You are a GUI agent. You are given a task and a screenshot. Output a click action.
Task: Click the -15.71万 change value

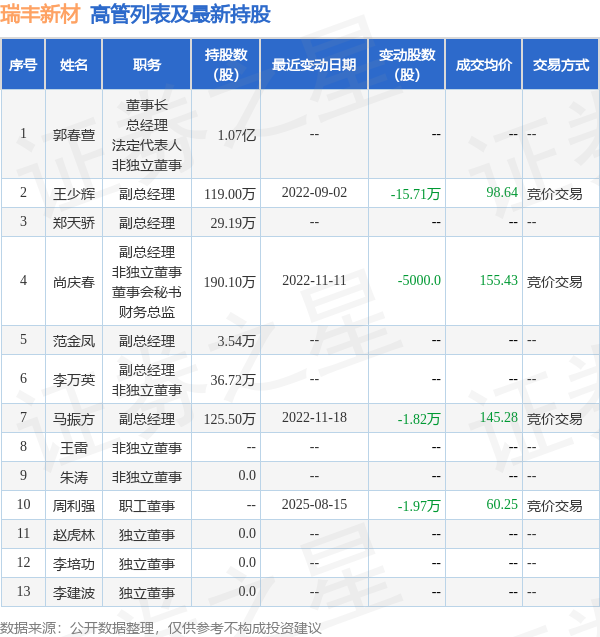tap(416, 193)
